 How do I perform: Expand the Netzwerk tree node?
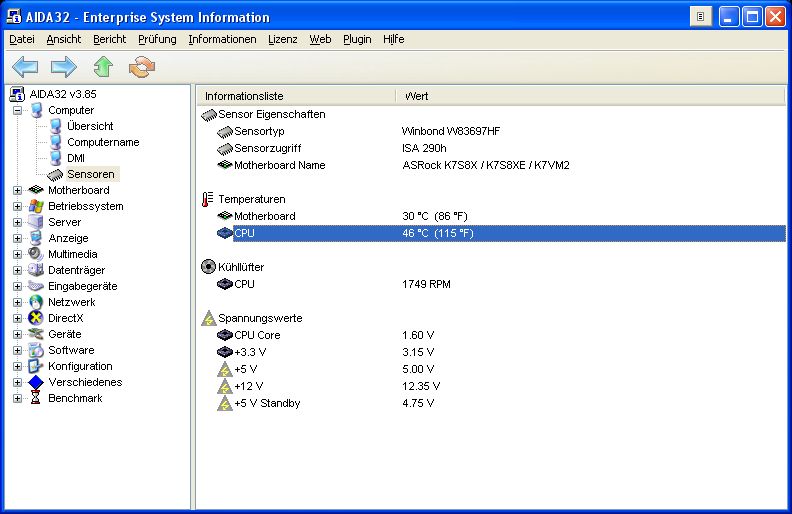pyautogui.click(x=18, y=302)
